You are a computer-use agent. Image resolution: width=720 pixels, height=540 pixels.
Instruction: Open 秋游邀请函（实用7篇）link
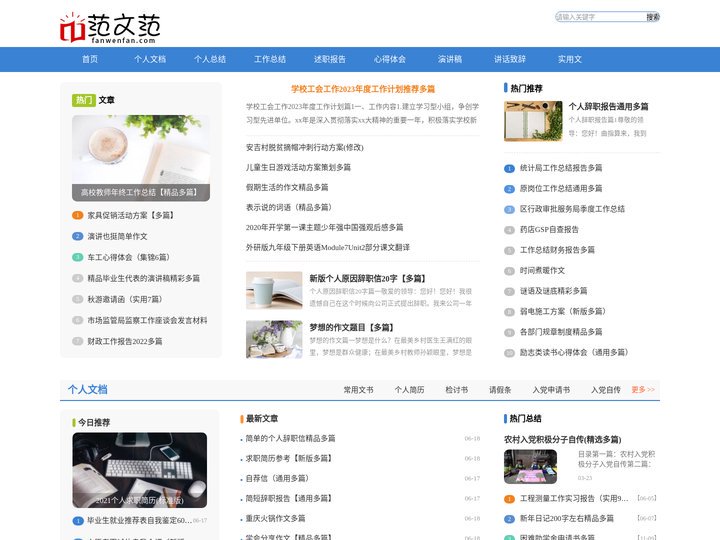(x=125, y=299)
